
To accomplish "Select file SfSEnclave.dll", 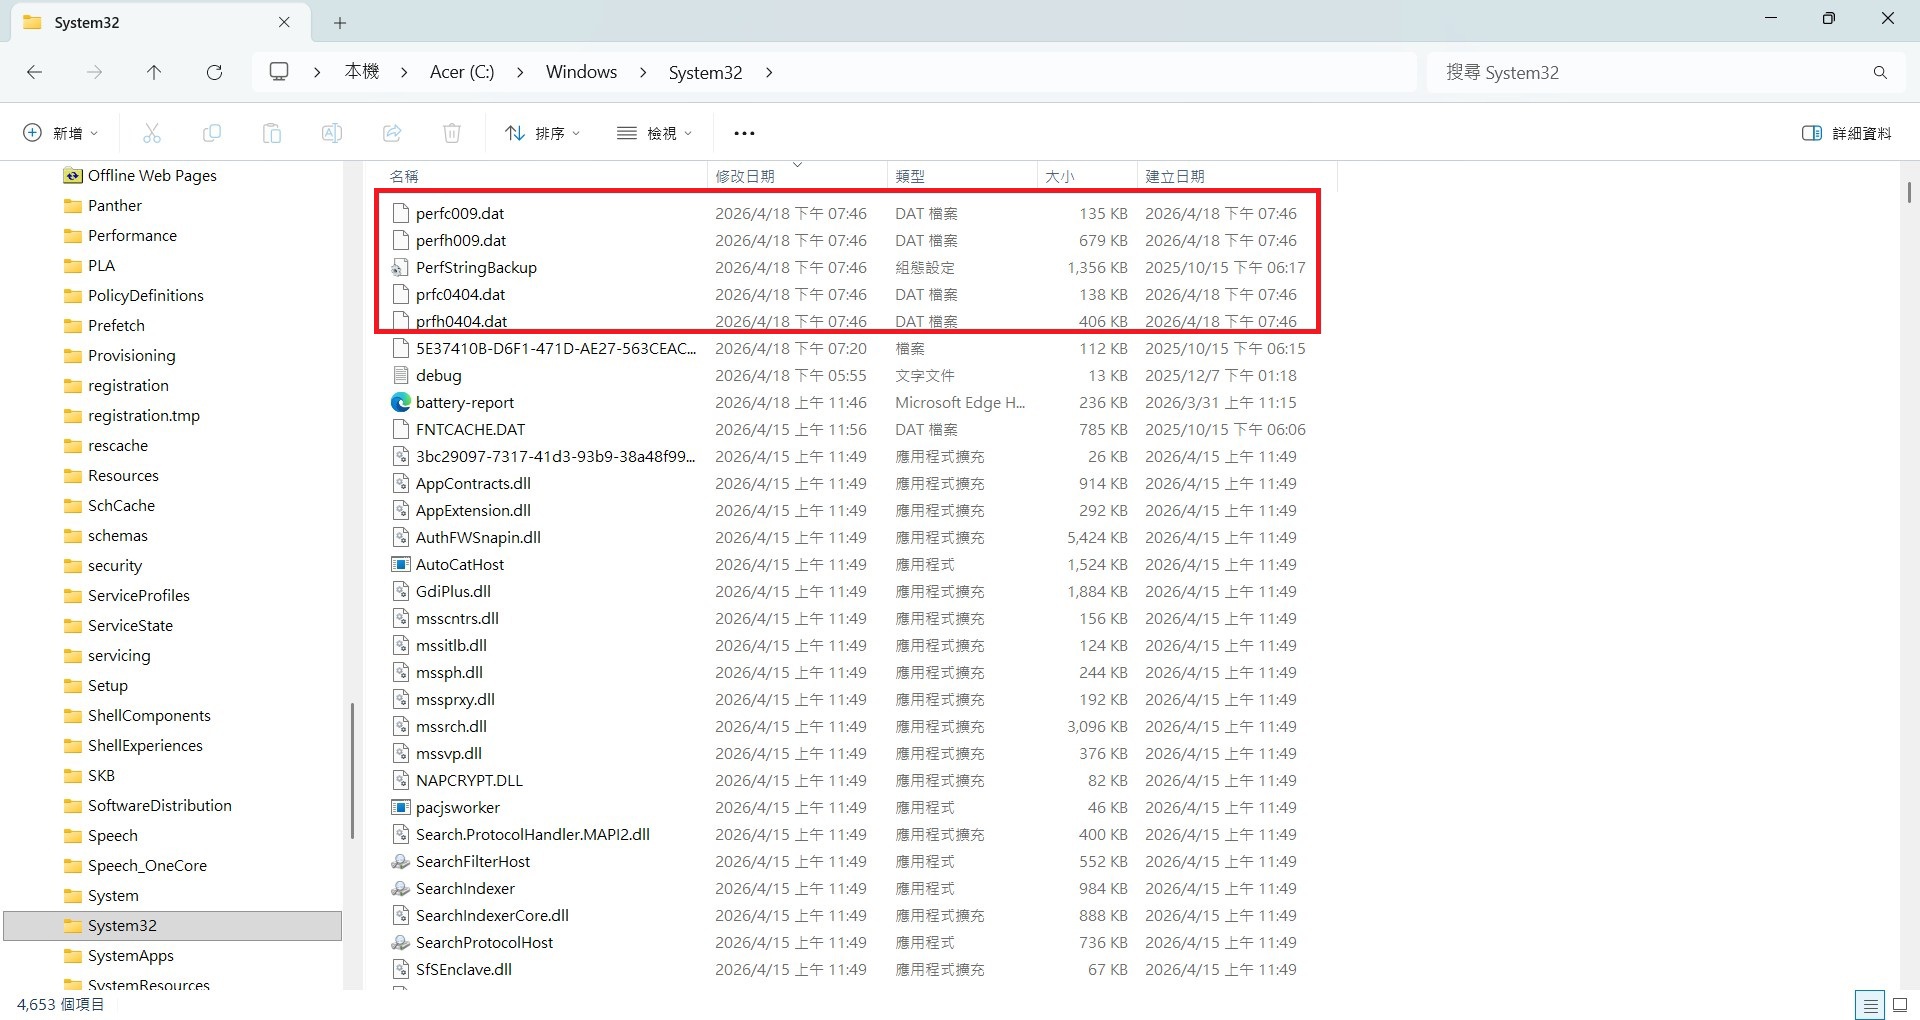I will (x=464, y=969).
